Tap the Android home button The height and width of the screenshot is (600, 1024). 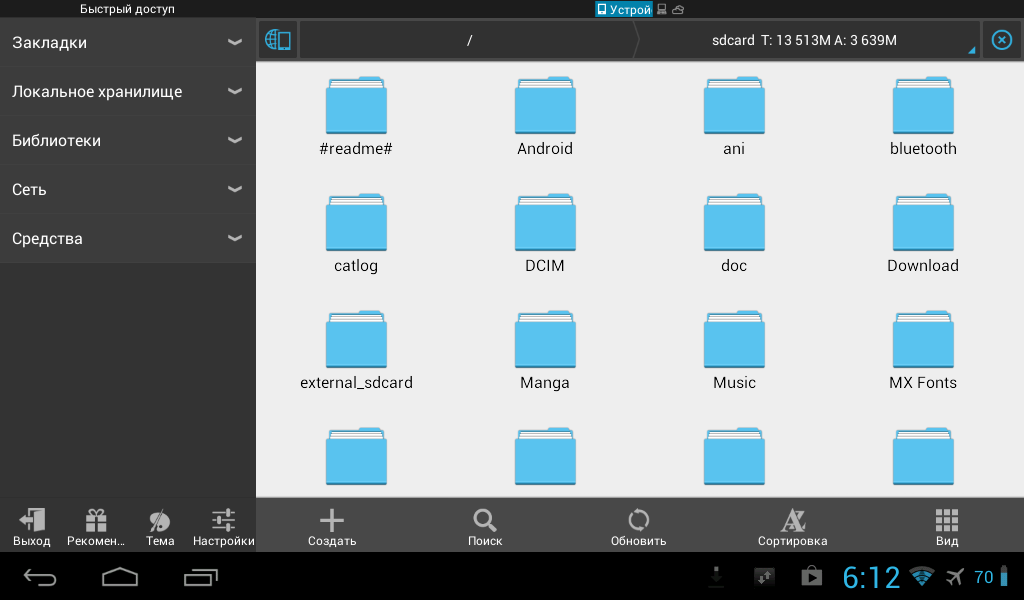(x=120, y=577)
